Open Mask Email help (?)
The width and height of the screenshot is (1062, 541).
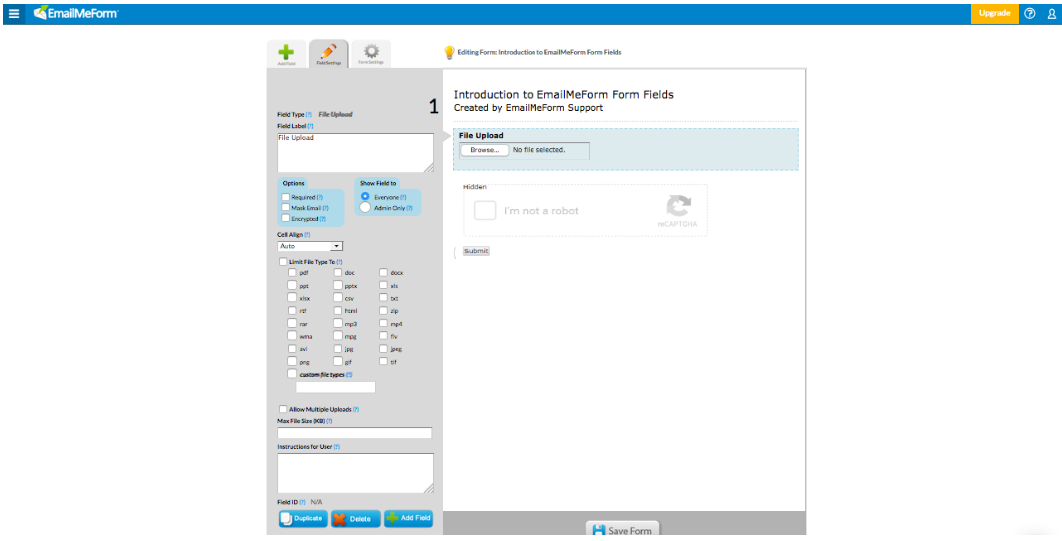point(325,208)
